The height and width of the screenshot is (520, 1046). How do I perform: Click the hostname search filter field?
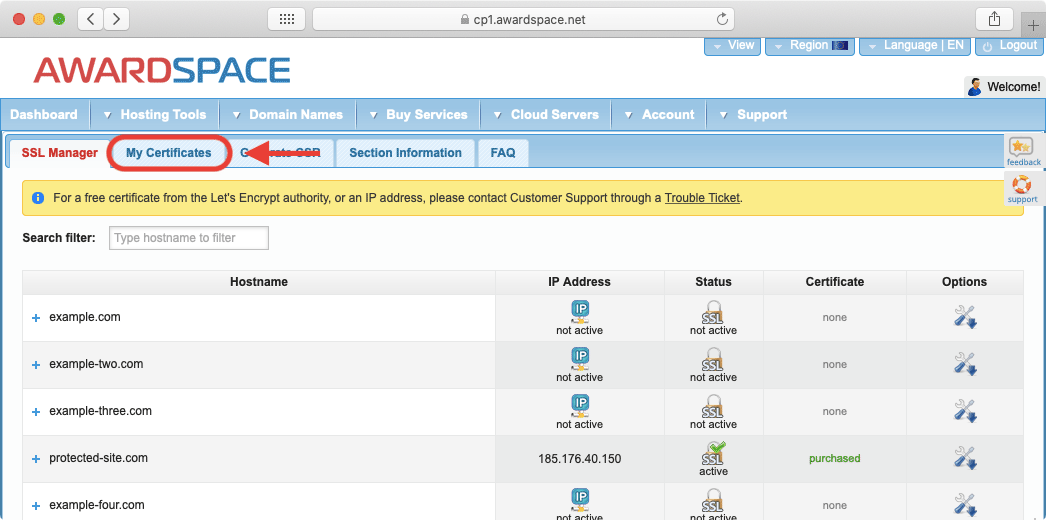[189, 238]
